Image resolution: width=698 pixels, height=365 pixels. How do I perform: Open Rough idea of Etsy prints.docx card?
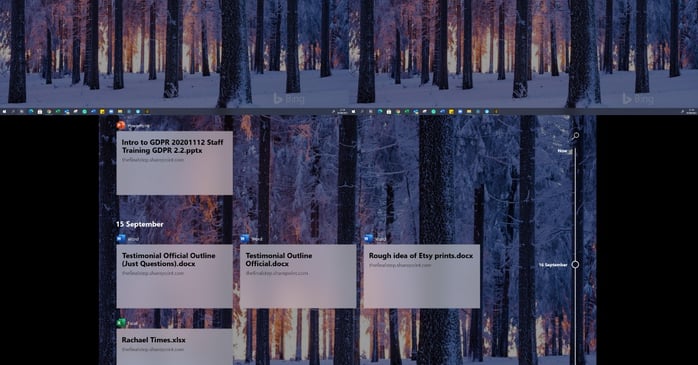[422, 276]
